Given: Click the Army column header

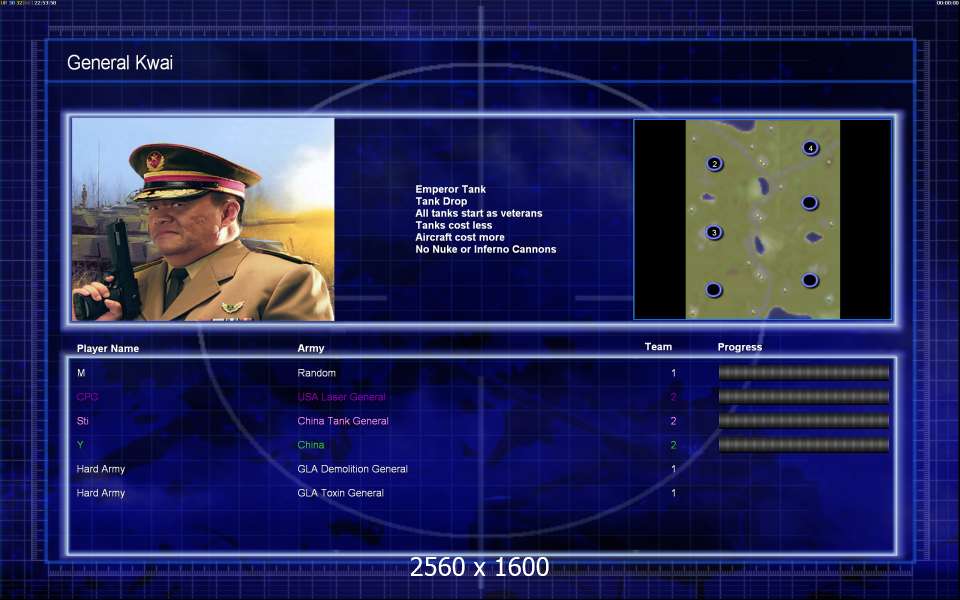Looking at the screenshot, I should tap(311, 348).
